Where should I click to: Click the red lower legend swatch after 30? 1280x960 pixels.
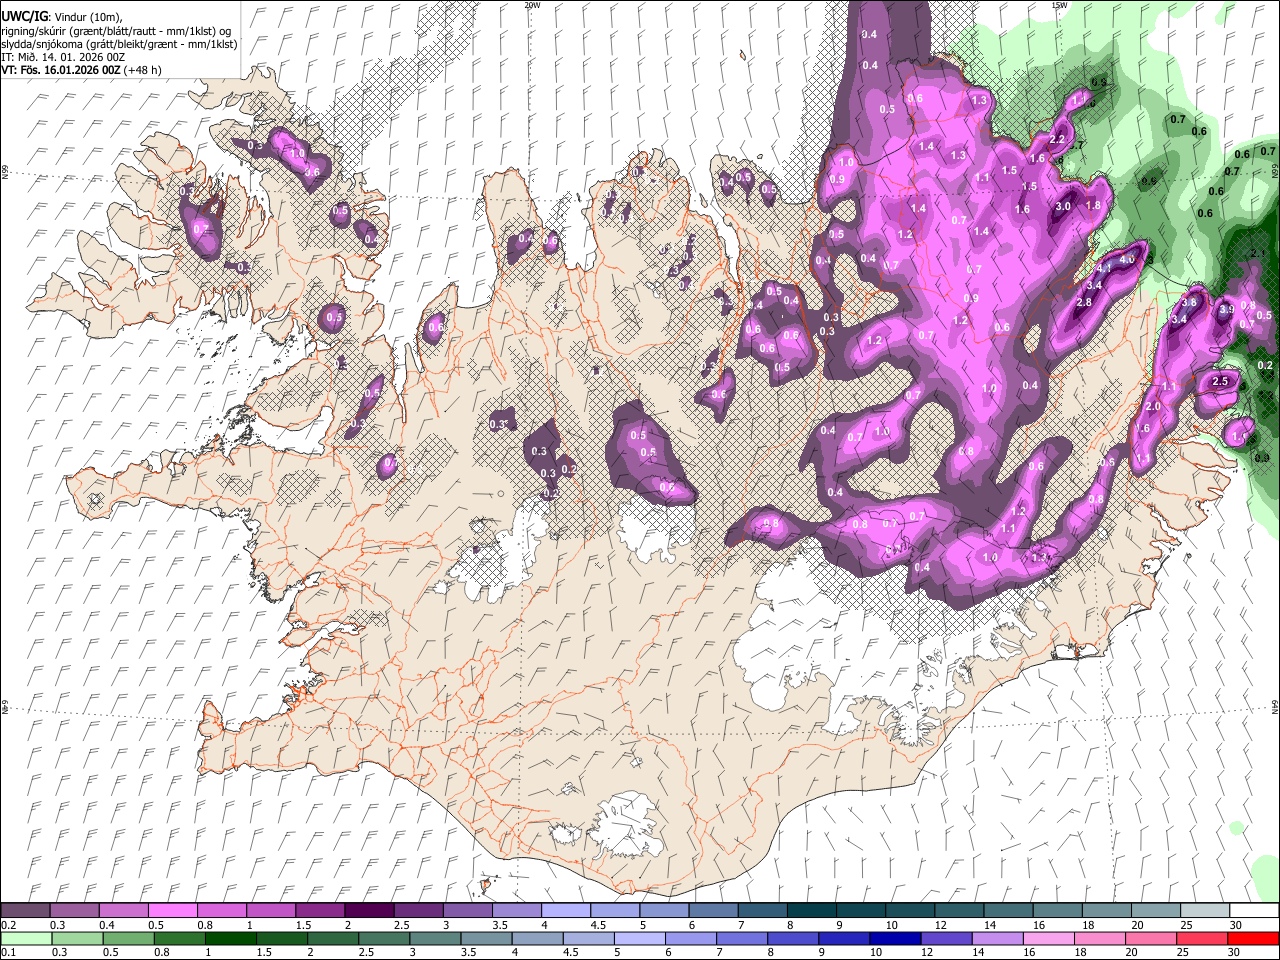tap(1254, 938)
